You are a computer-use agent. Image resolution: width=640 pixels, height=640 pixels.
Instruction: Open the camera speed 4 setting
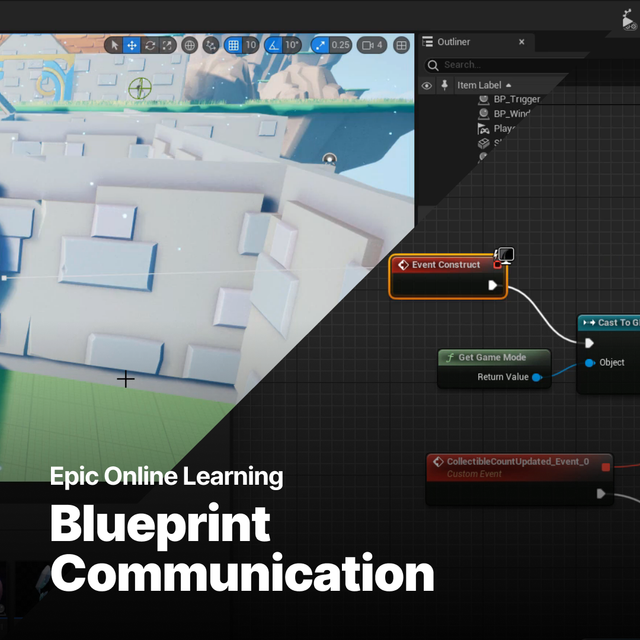tap(373, 45)
